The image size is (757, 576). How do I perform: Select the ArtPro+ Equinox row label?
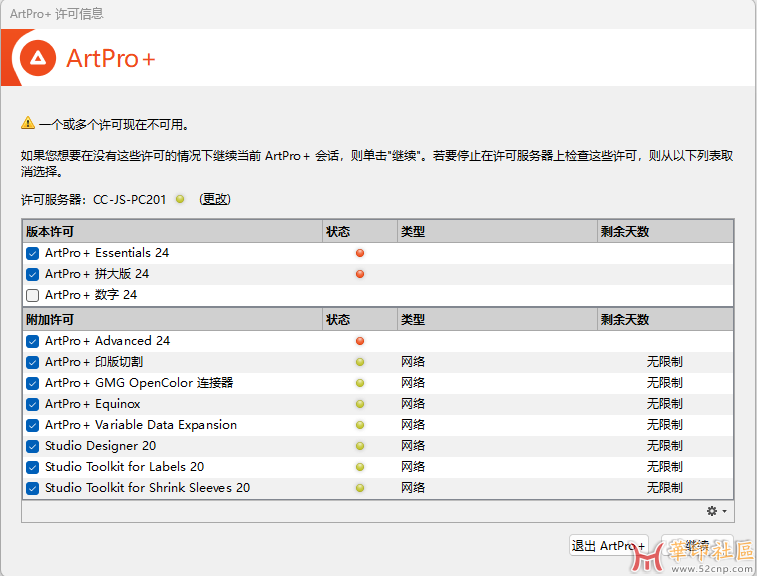click(93, 404)
